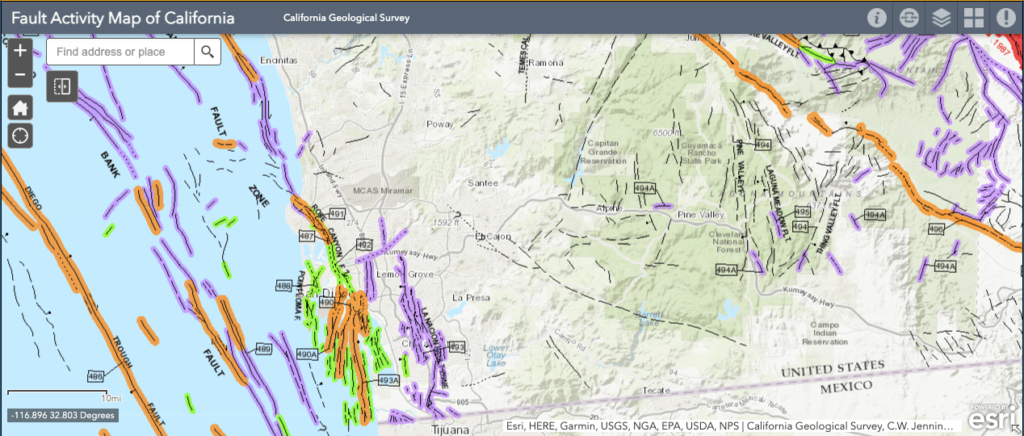The height and width of the screenshot is (436, 1024).
Task: Click the Capitan Grande Reservation label
Action: (x=603, y=152)
